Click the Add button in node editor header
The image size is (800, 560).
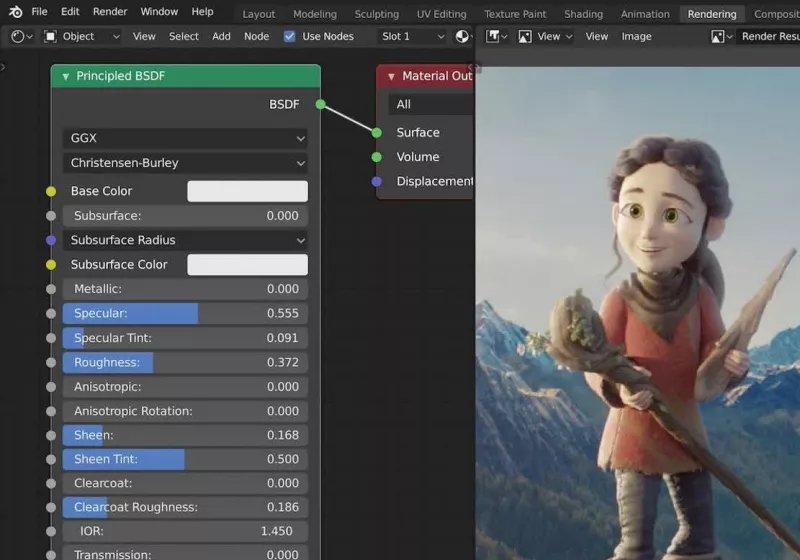click(221, 36)
